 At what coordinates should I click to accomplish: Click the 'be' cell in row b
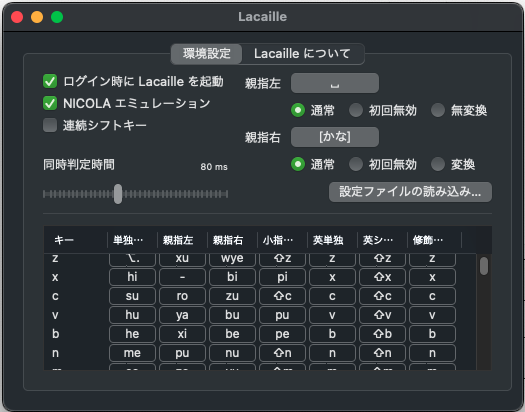point(232,334)
